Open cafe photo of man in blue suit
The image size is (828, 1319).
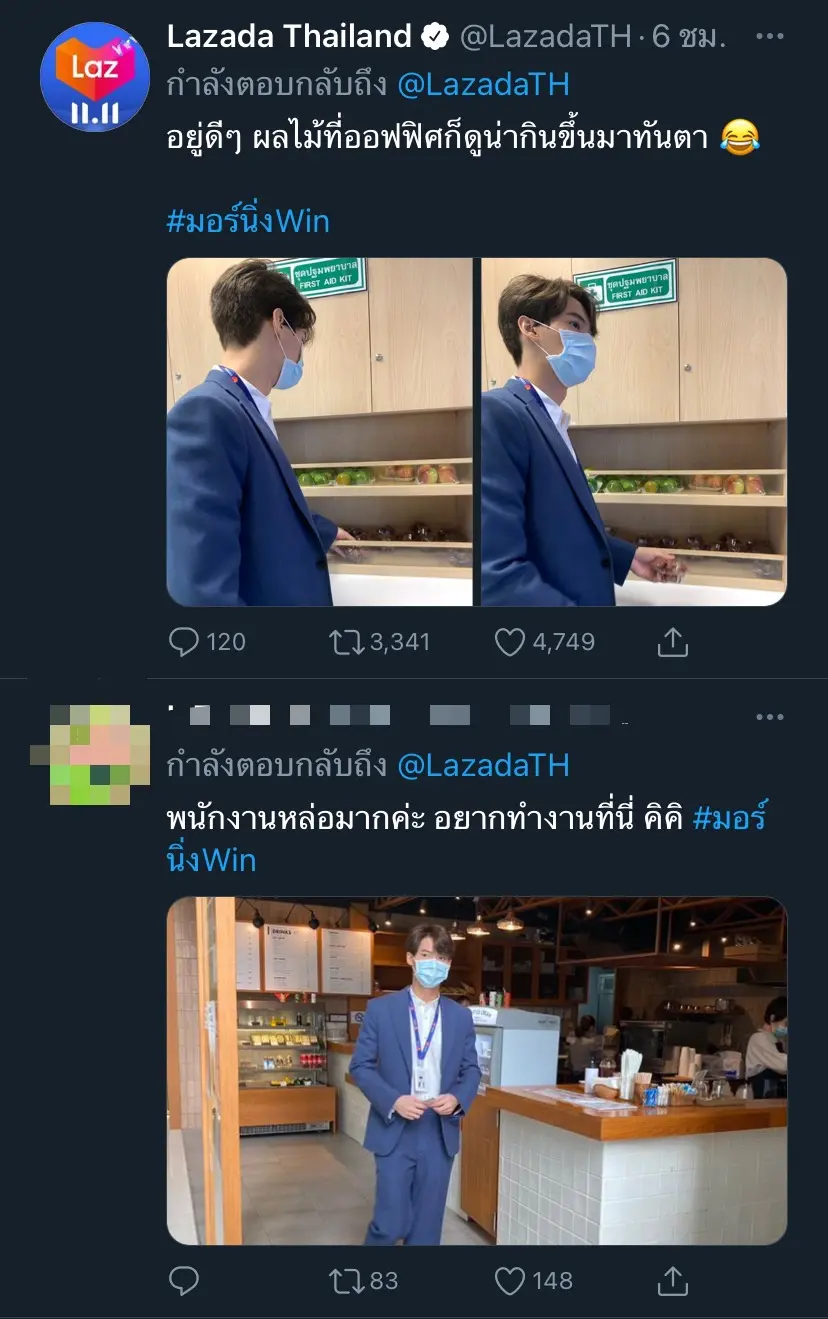(x=476, y=1070)
